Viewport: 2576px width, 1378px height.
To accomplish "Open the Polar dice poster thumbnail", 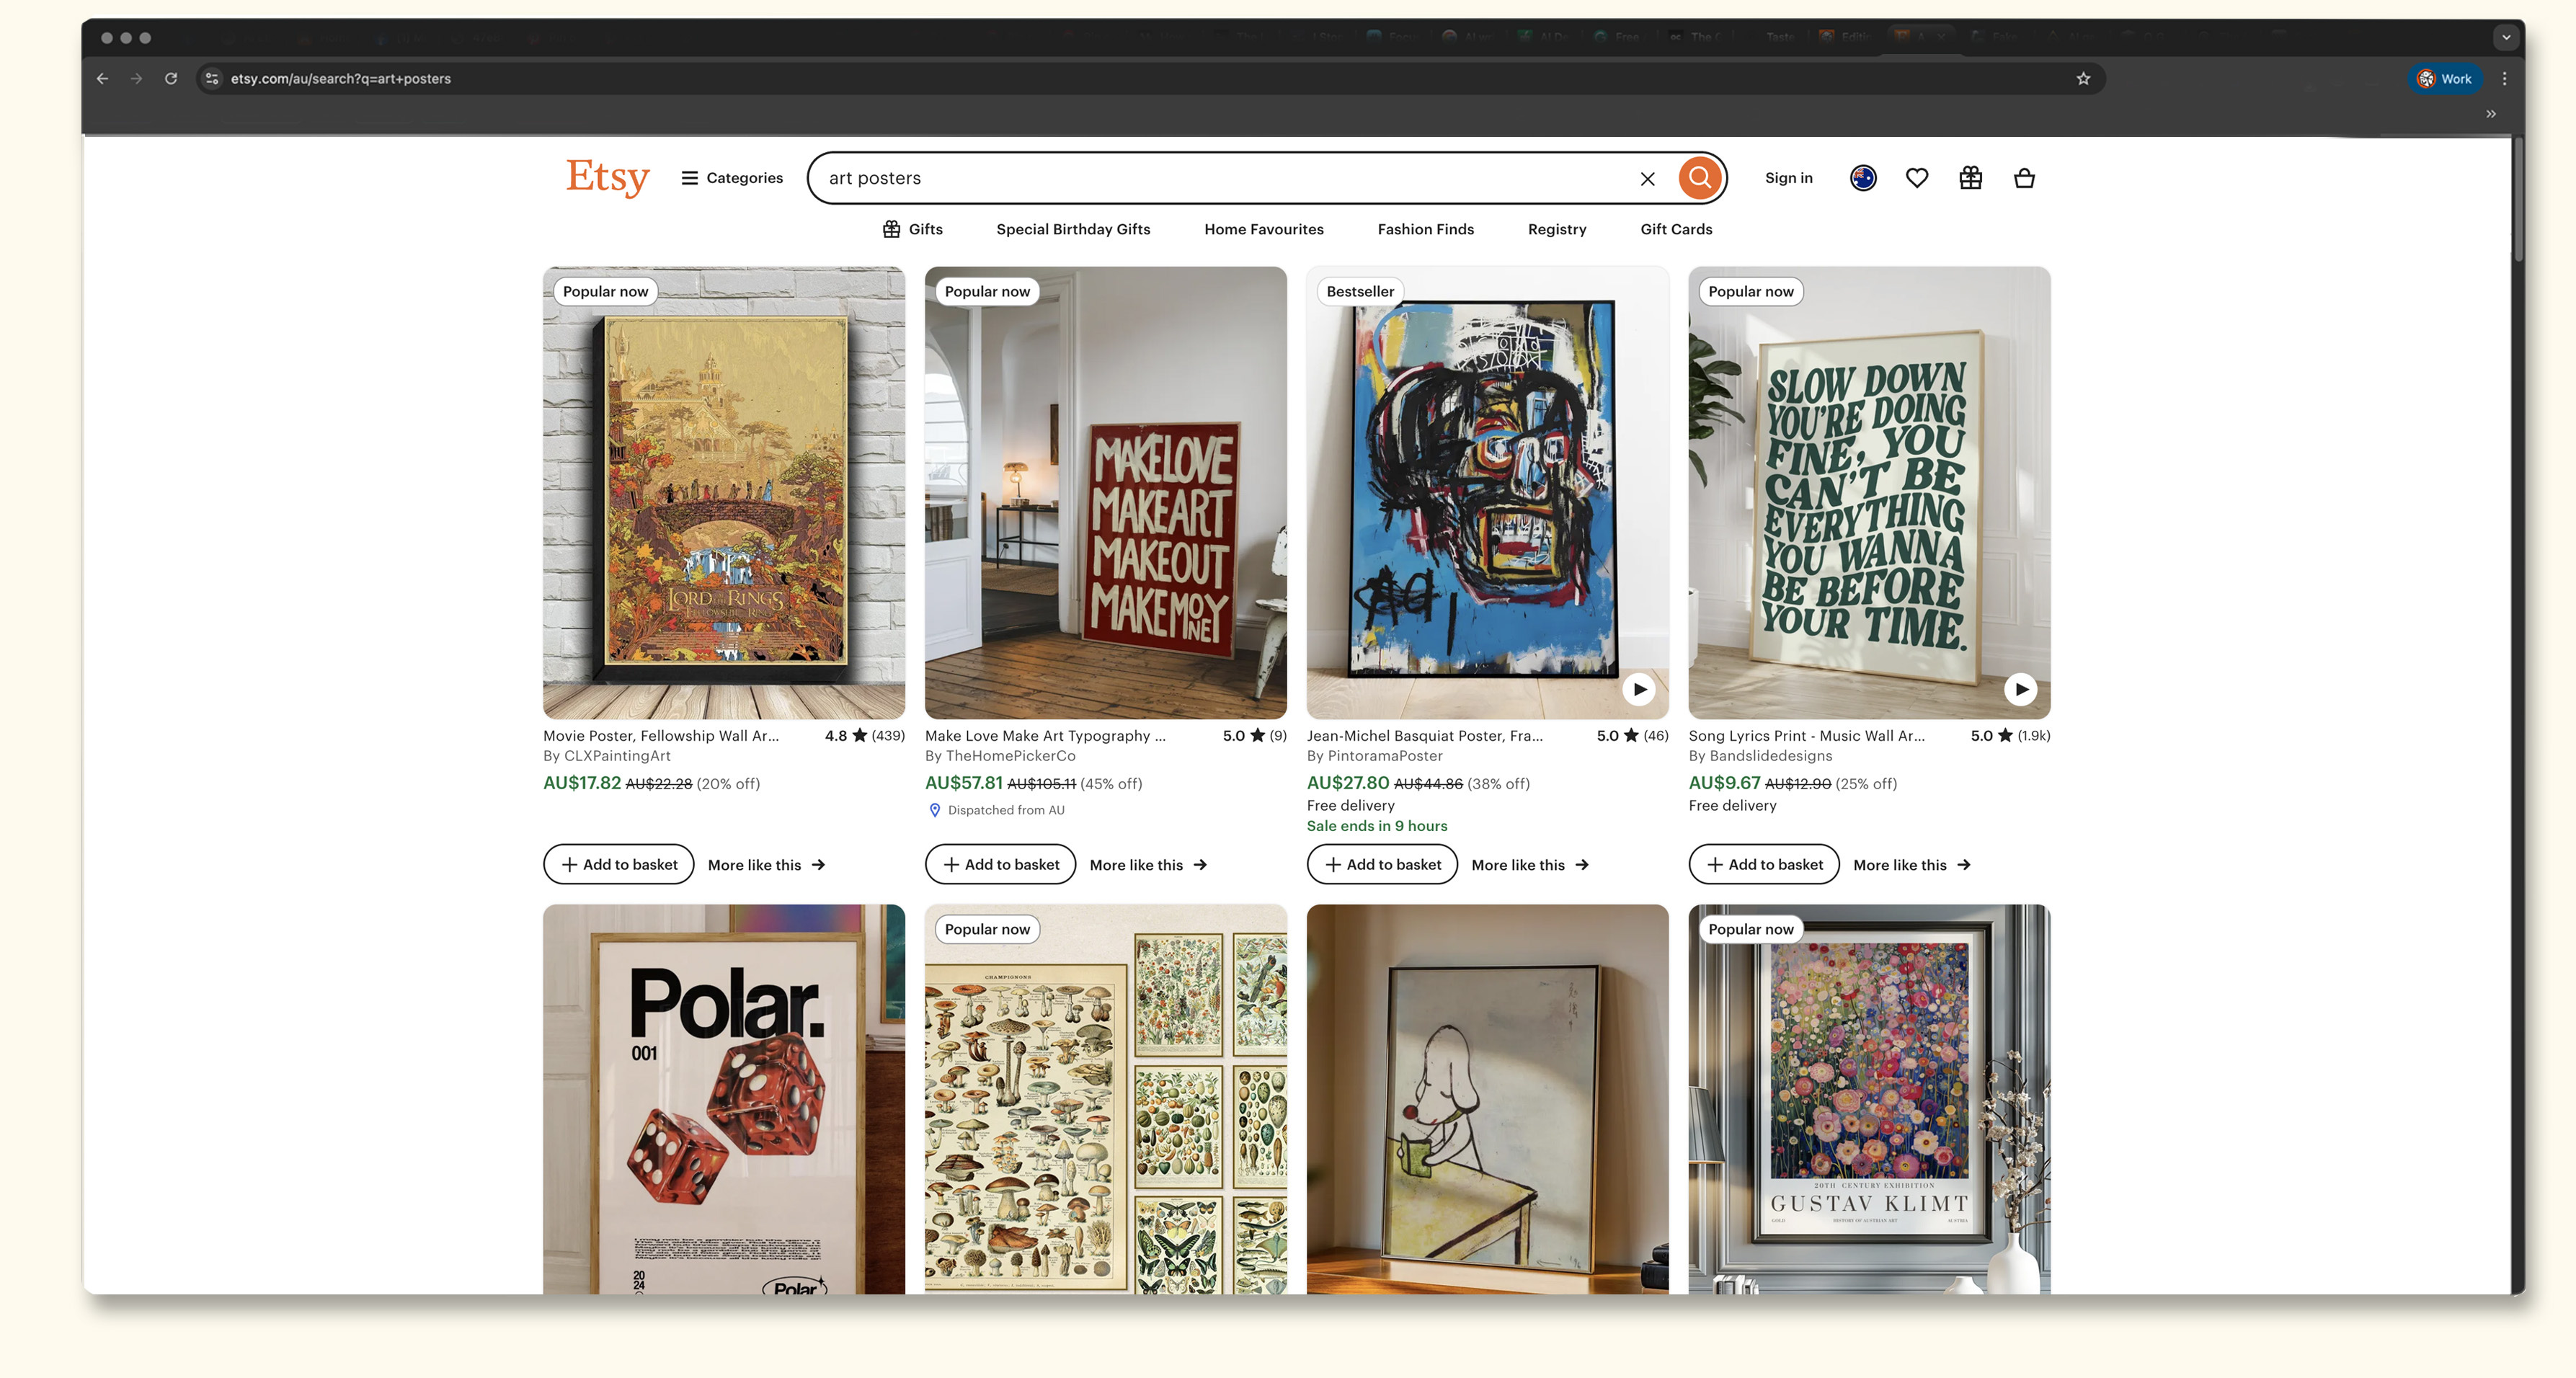I will (723, 1100).
